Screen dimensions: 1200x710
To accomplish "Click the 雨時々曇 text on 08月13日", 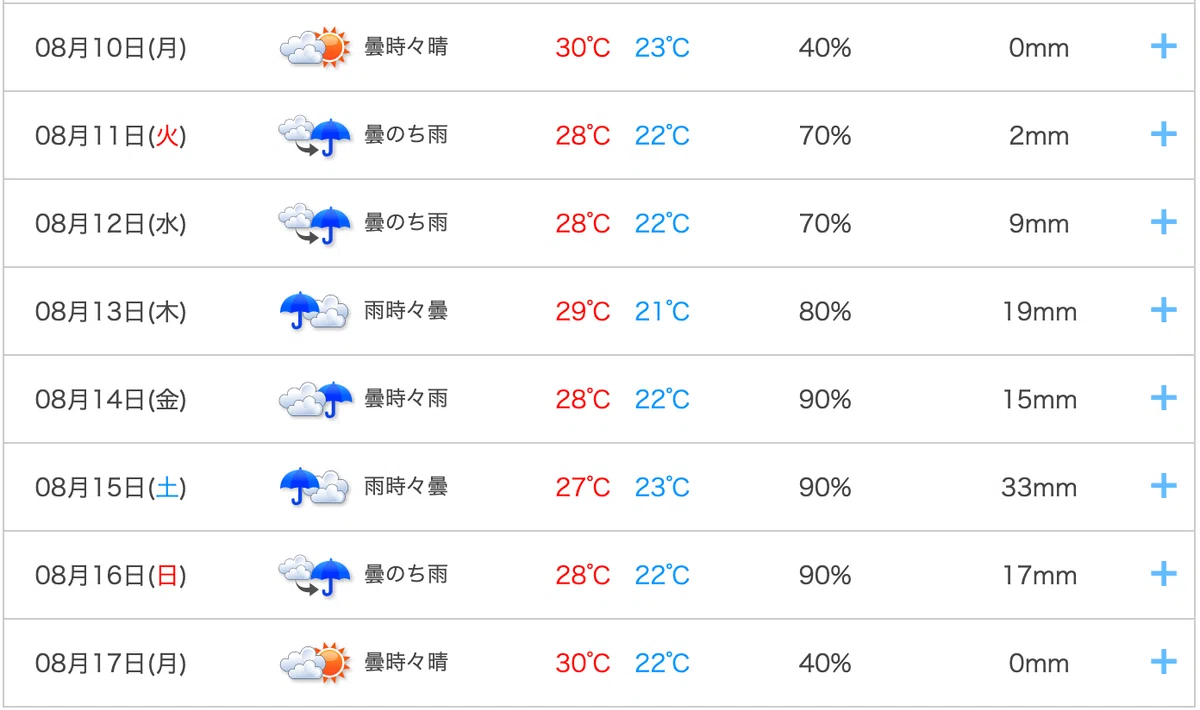I will coord(406,311).
